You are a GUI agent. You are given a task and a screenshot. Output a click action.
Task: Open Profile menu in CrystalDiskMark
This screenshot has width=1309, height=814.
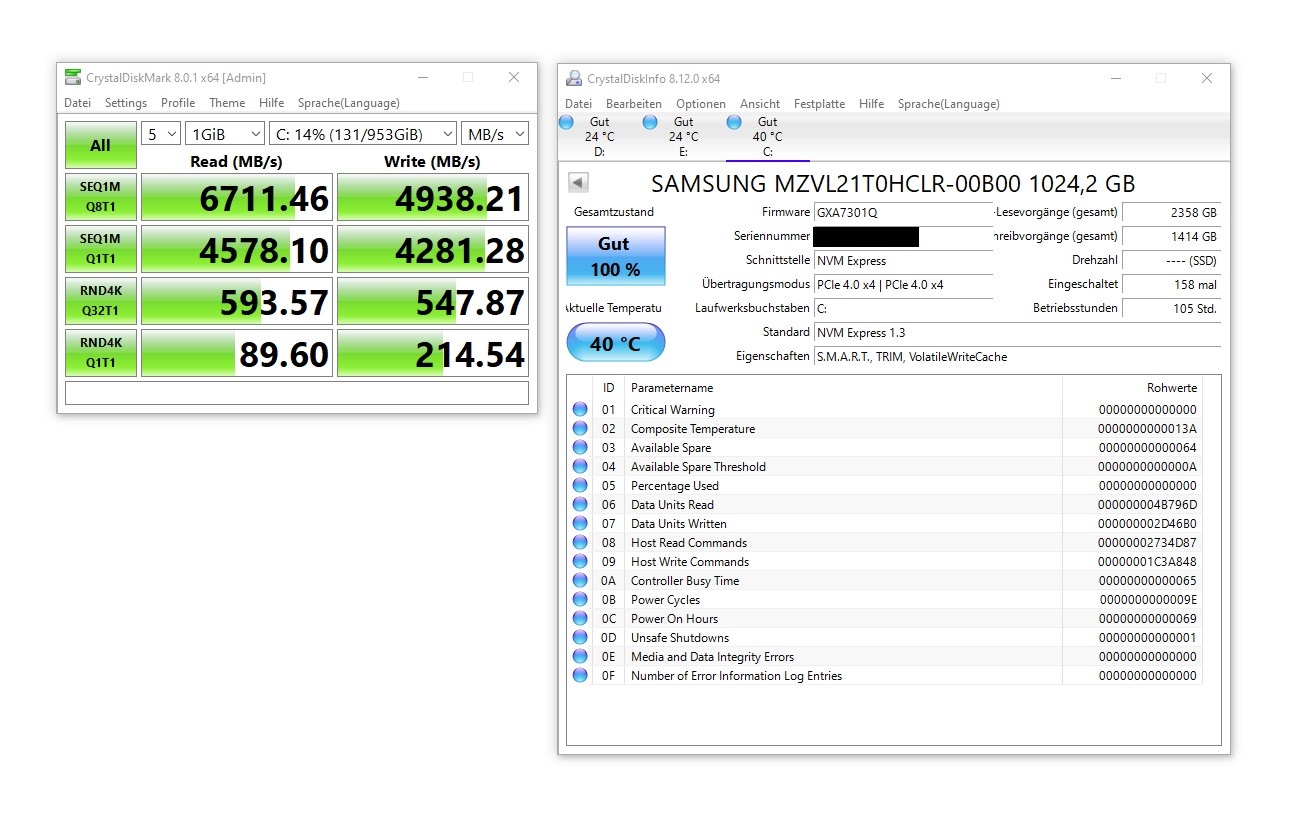pyautogui.click(x=178, y=103)
